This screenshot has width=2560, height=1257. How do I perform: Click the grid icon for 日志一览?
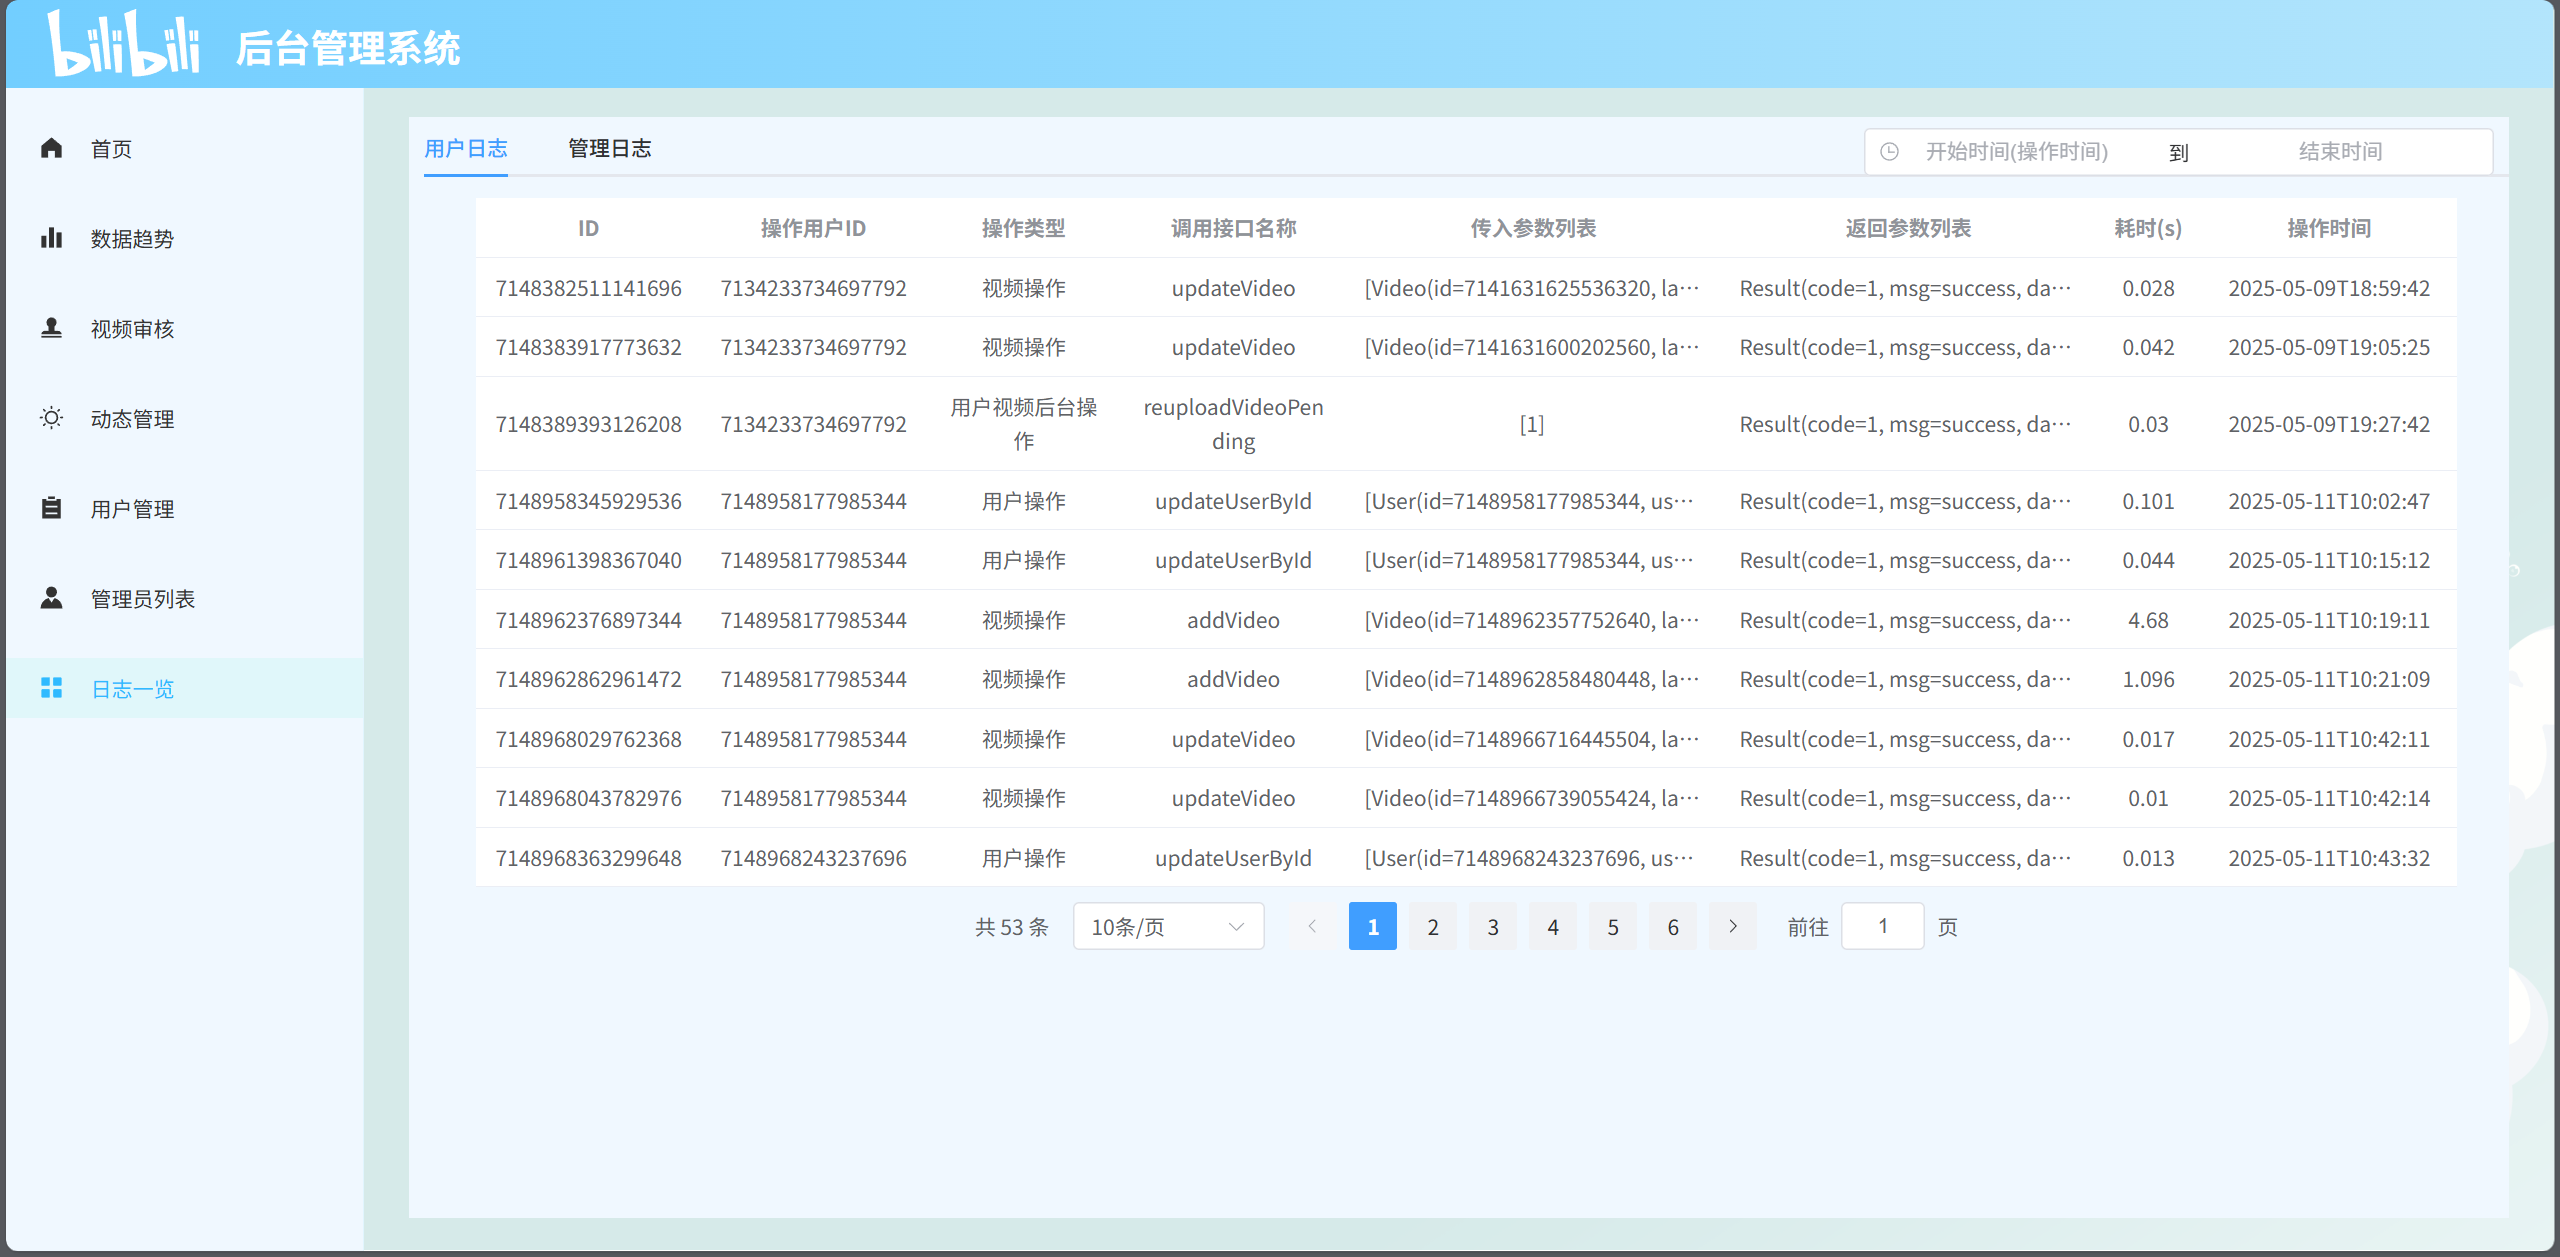51,688
